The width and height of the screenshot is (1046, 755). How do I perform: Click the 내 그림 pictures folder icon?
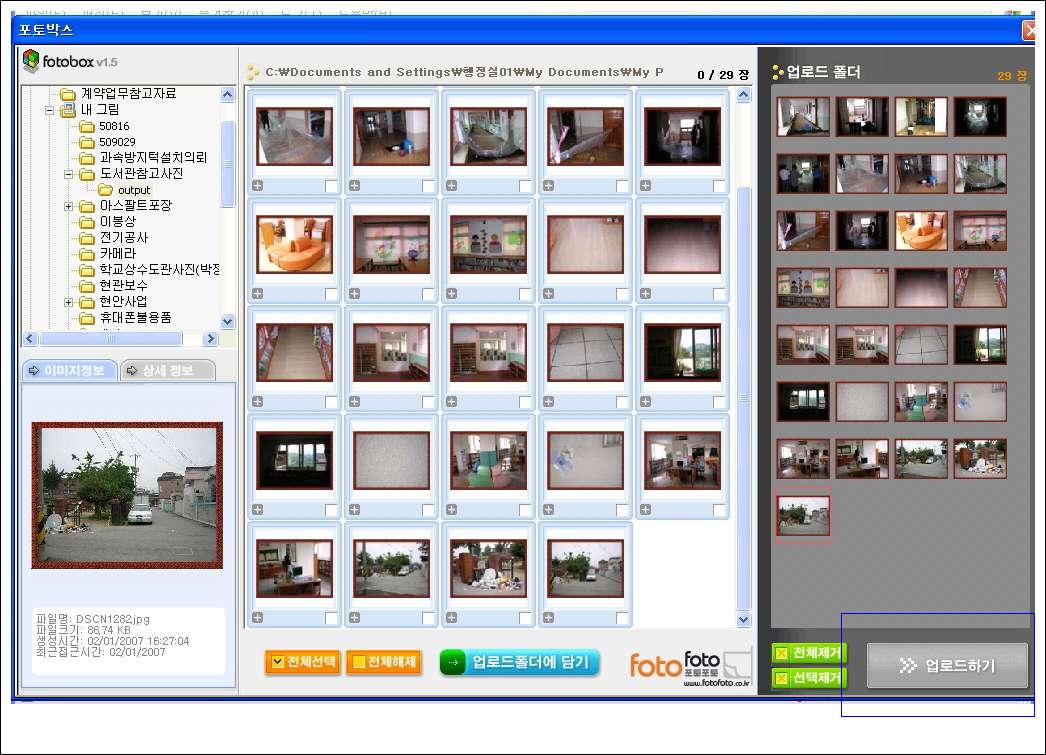[x=67, y=110]
